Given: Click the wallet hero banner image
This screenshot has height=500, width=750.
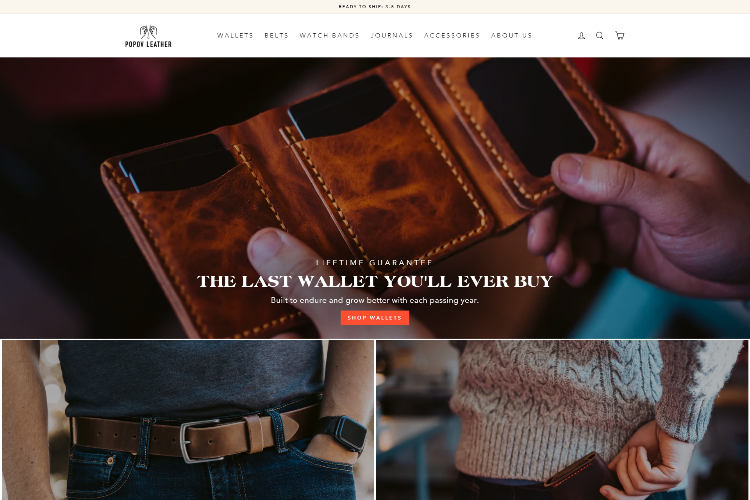Looking at the screenshot, I should point(375,198).
